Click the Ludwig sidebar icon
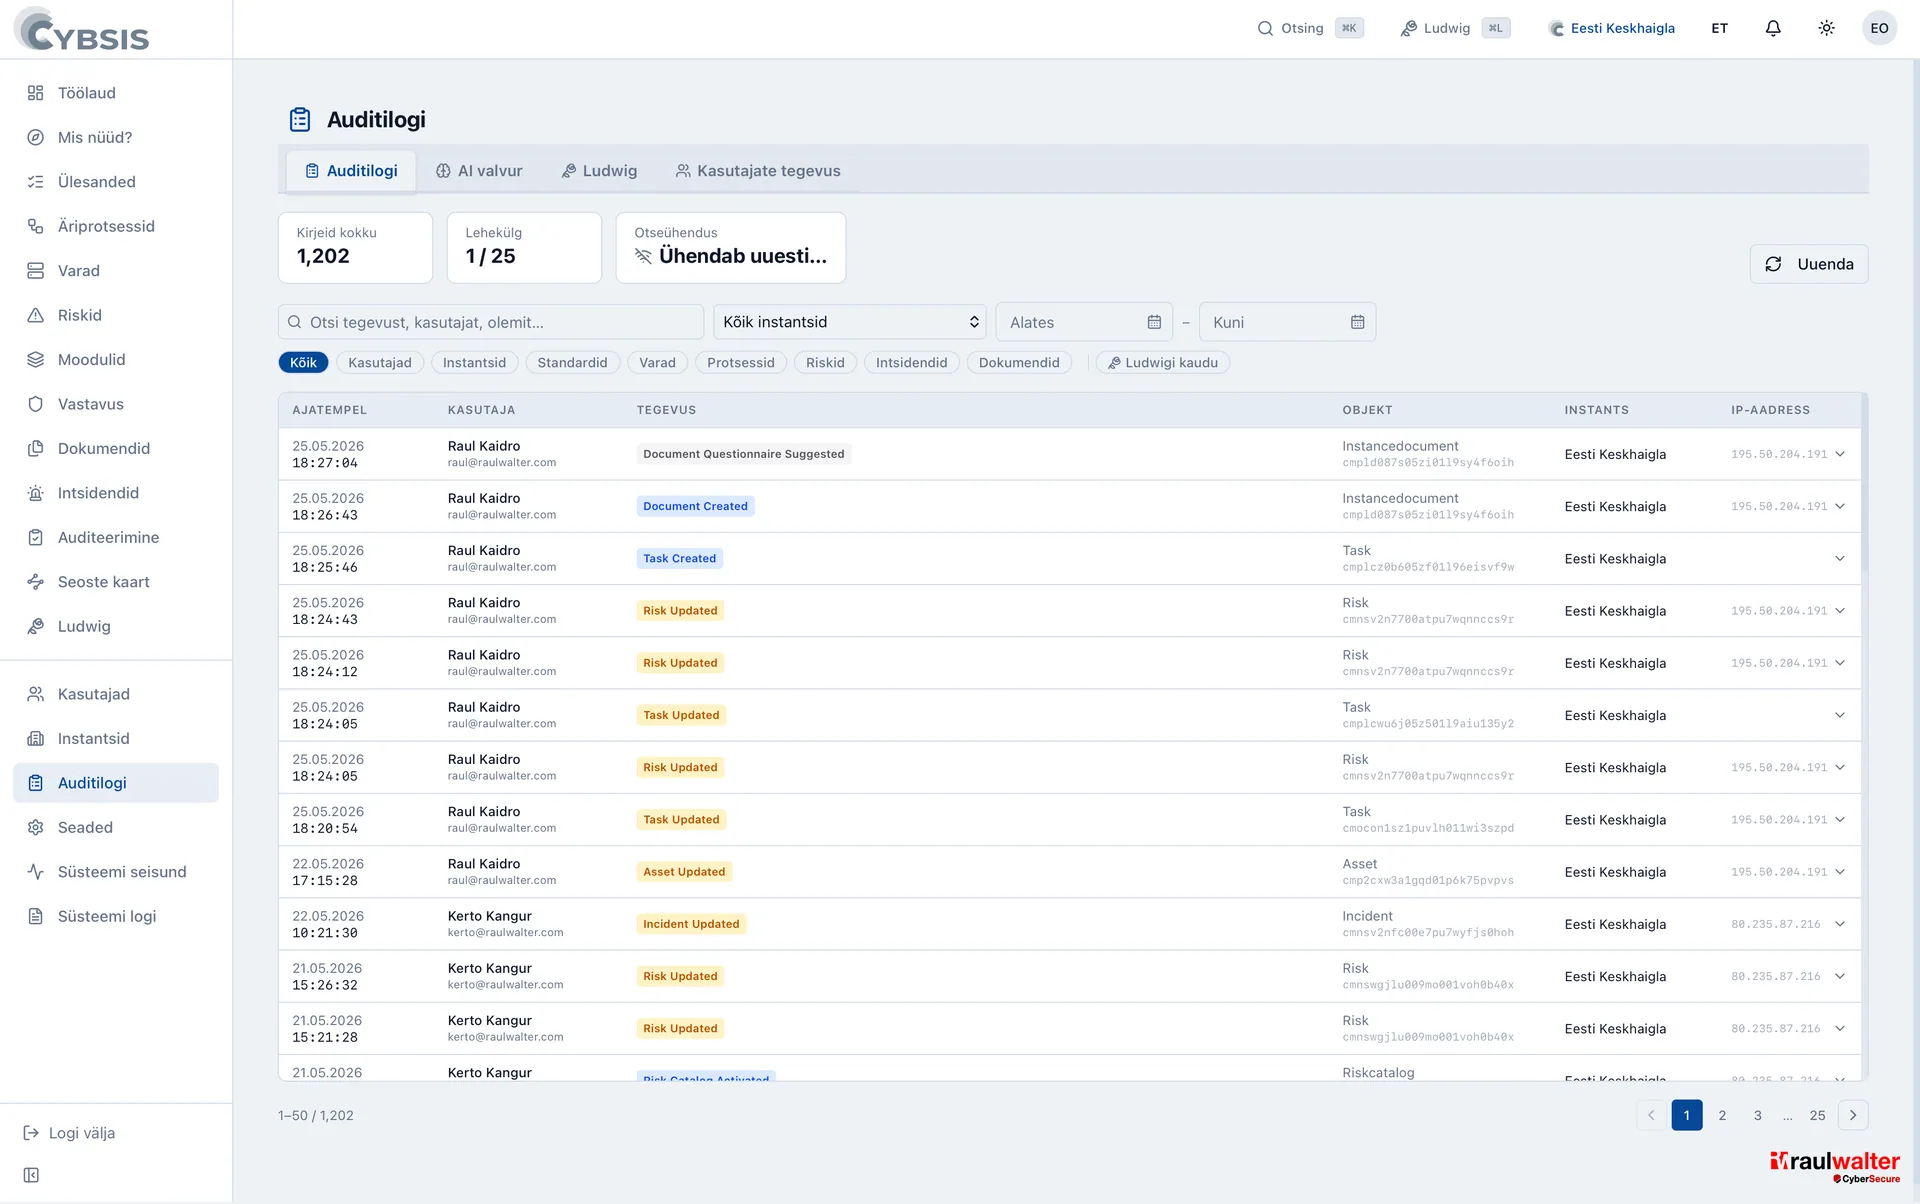Screen dimensions: 1920x1204 pyautogui.click(x=35, y=627)
